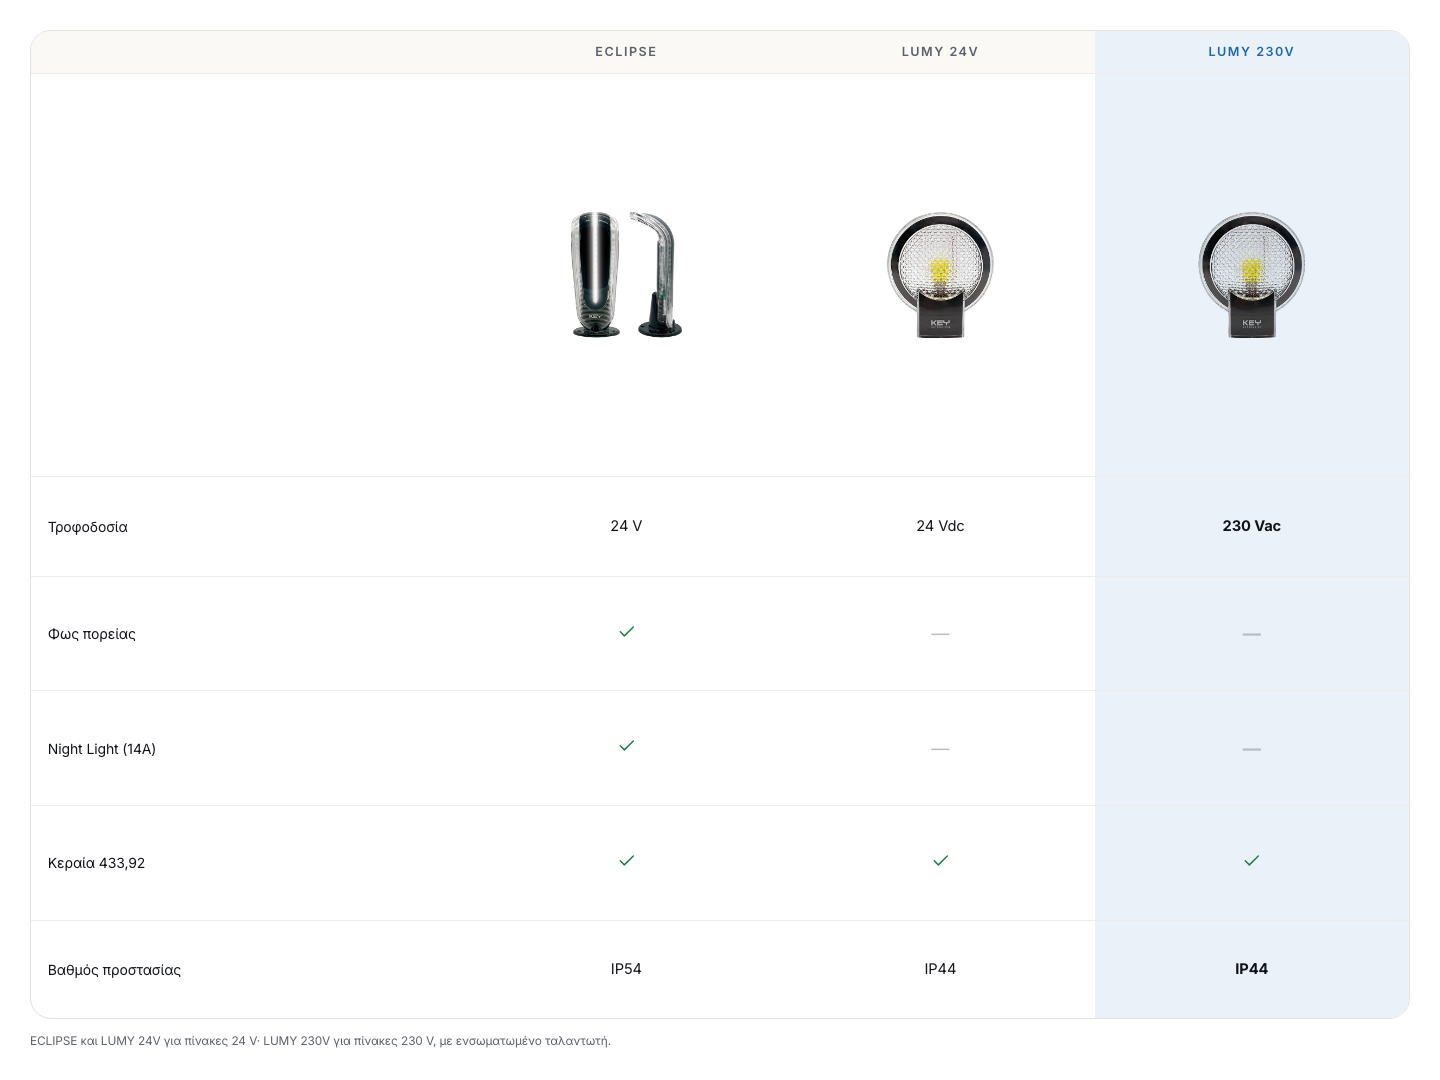
Task: Click the LUMY 230V dash in Φως πορείας row
Action: click(1251, 634)
